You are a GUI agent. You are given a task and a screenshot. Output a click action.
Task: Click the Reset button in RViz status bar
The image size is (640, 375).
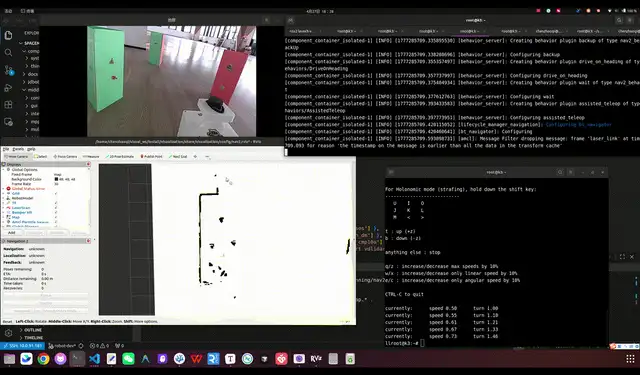(x=7, y=322)
